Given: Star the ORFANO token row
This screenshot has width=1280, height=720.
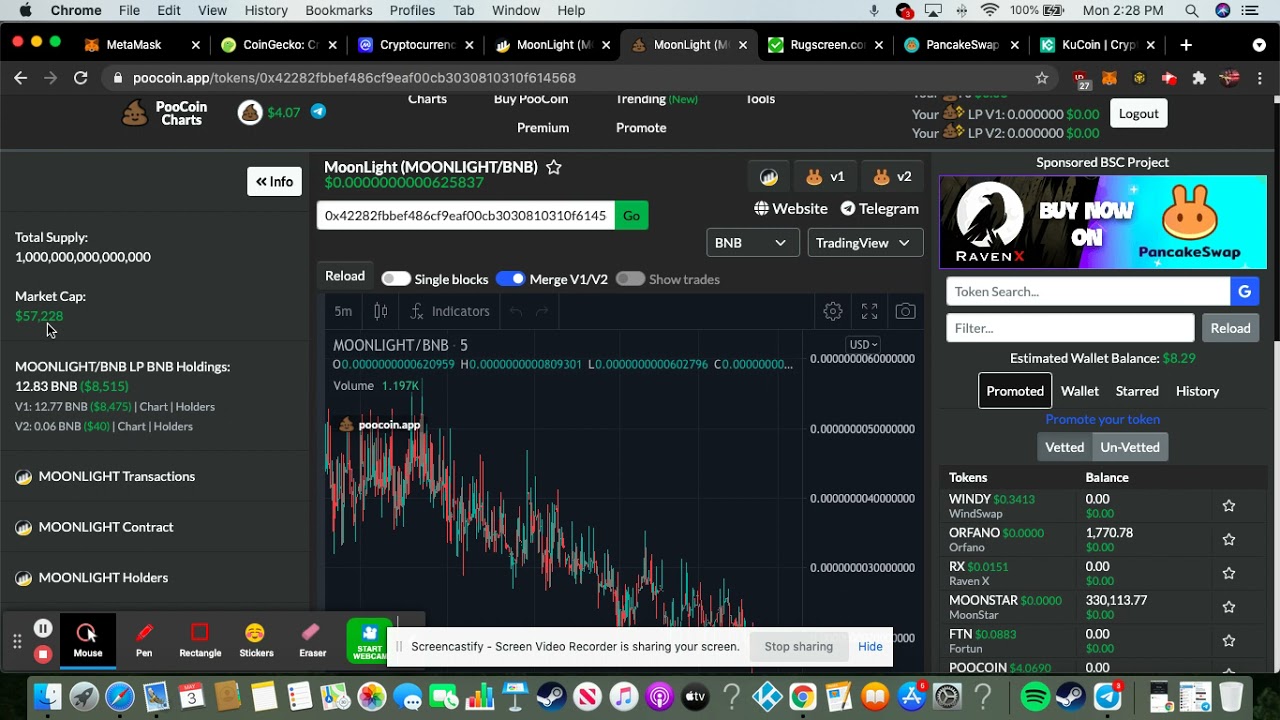Looking at the screenshot, I should click(x=1228, y=540).
